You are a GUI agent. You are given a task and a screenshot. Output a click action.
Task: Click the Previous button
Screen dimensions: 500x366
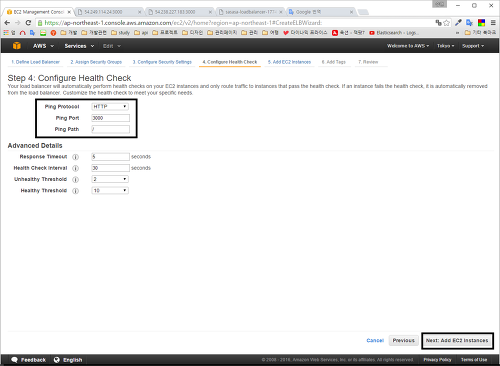pyautogui.click(x=404, y=340)
